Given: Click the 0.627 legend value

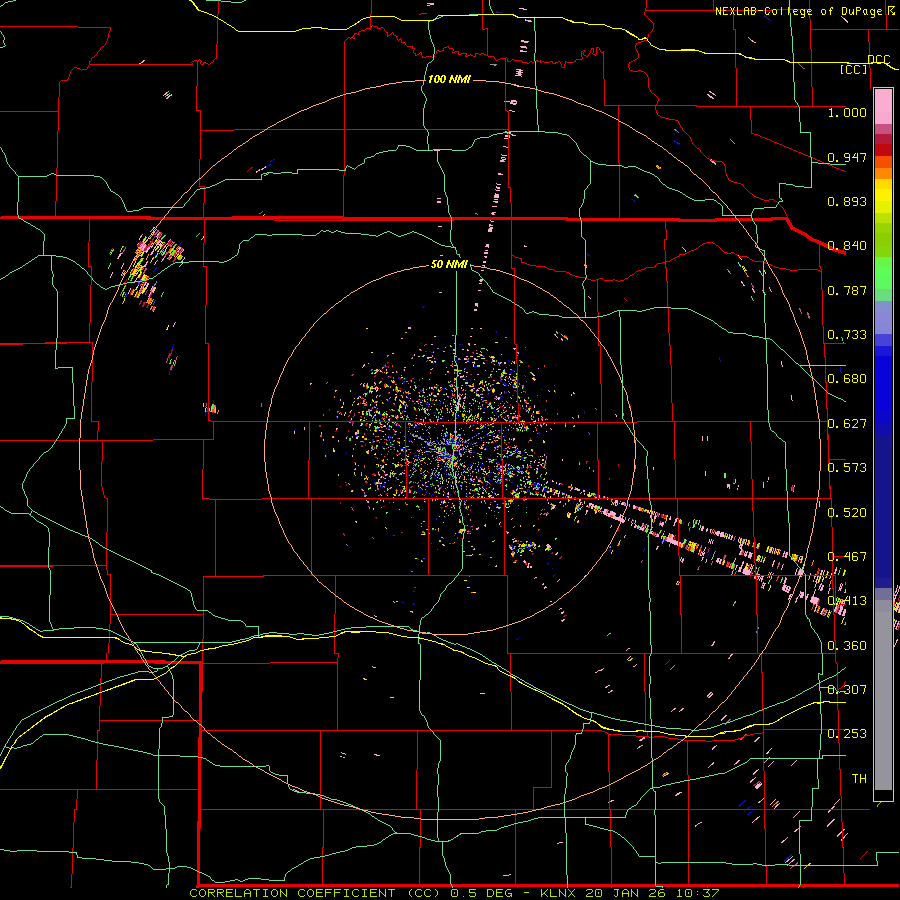Looking at the screenshot, I should click(847, 424).
